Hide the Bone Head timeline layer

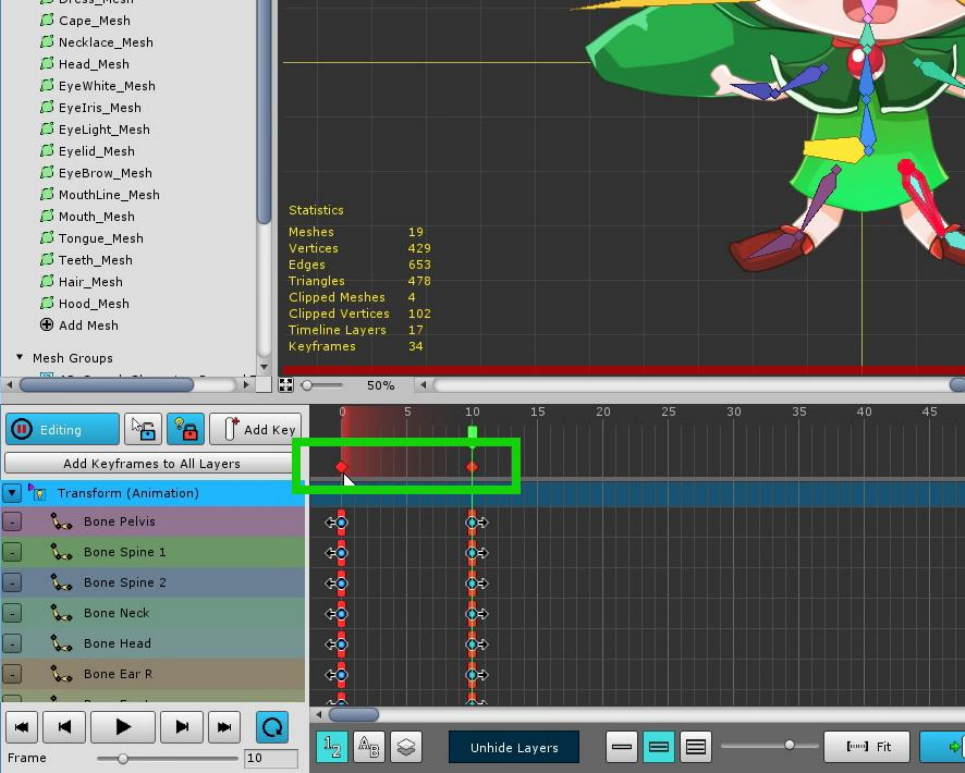tap(12, 644)
